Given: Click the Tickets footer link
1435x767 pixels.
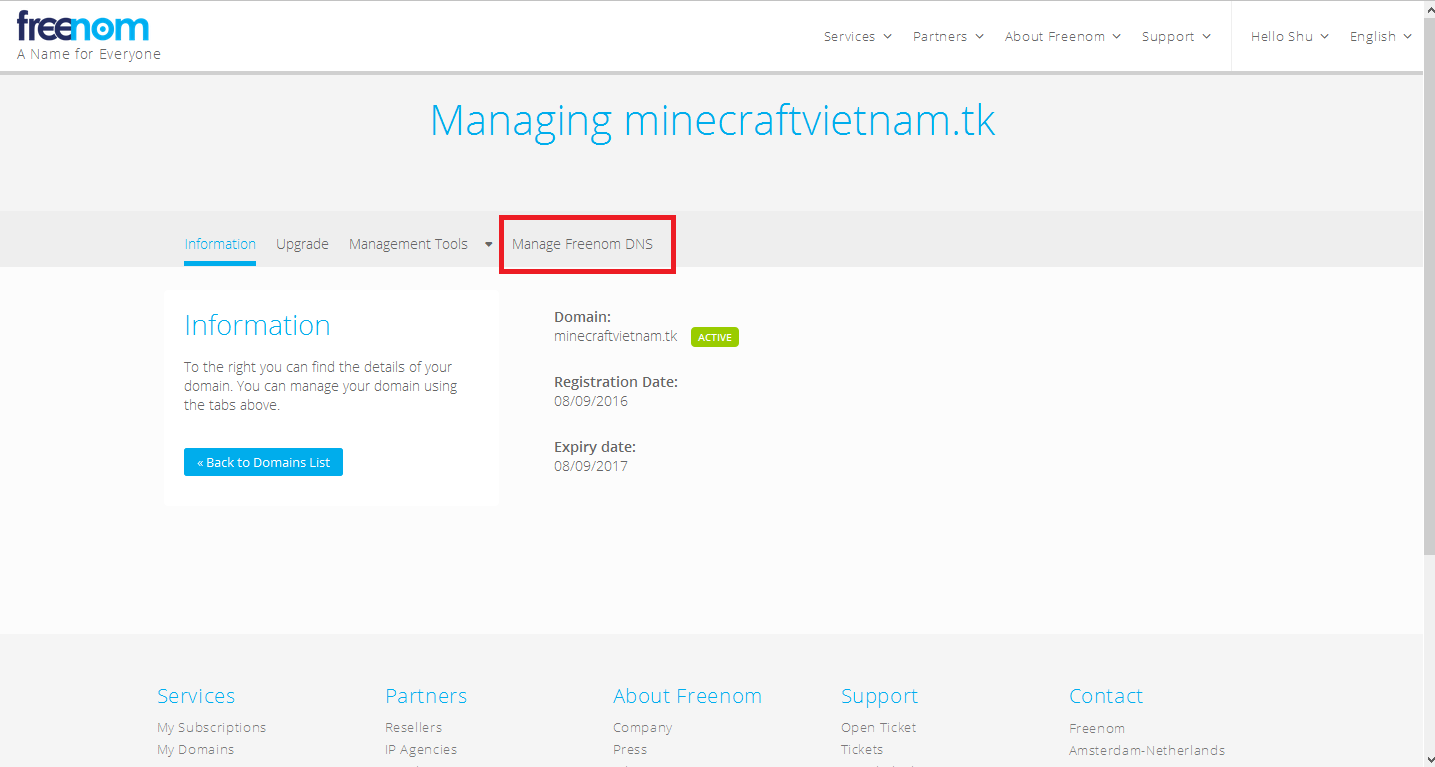Looking at the screenshot, I should 862,749.
